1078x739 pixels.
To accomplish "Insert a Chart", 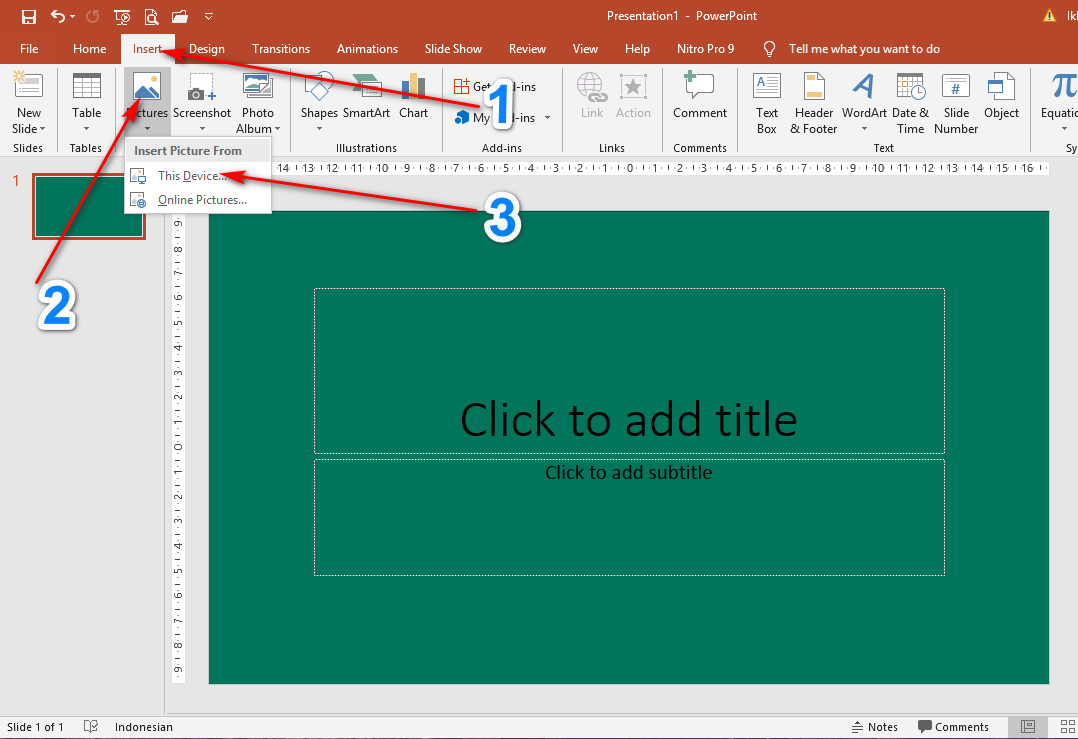I will pyautogui.click(x=413, y=95).
